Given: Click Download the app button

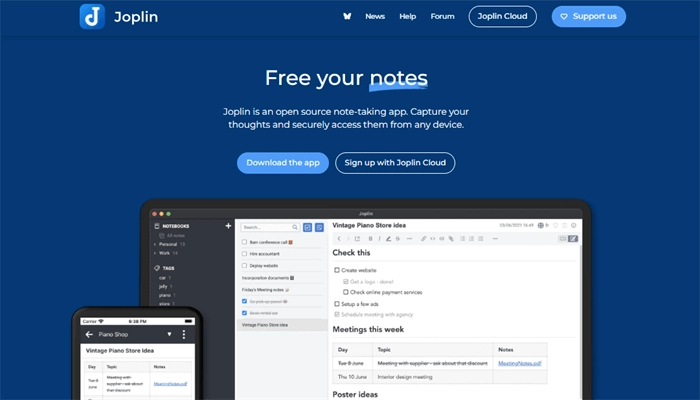Looking at the screenshot, I should tap(283, 163).
